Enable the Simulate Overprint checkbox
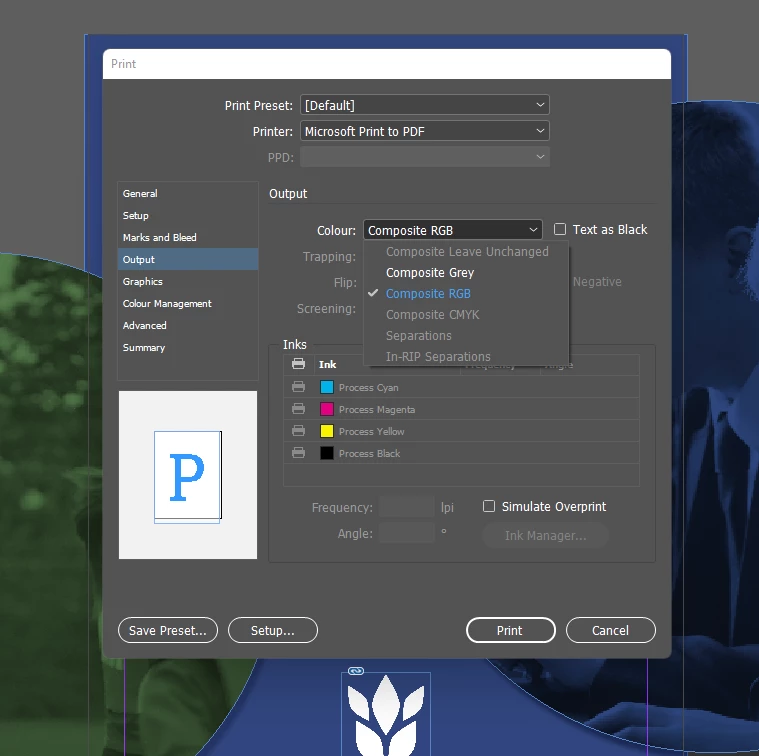The image size is (759, 756). (x=489, y=506)
